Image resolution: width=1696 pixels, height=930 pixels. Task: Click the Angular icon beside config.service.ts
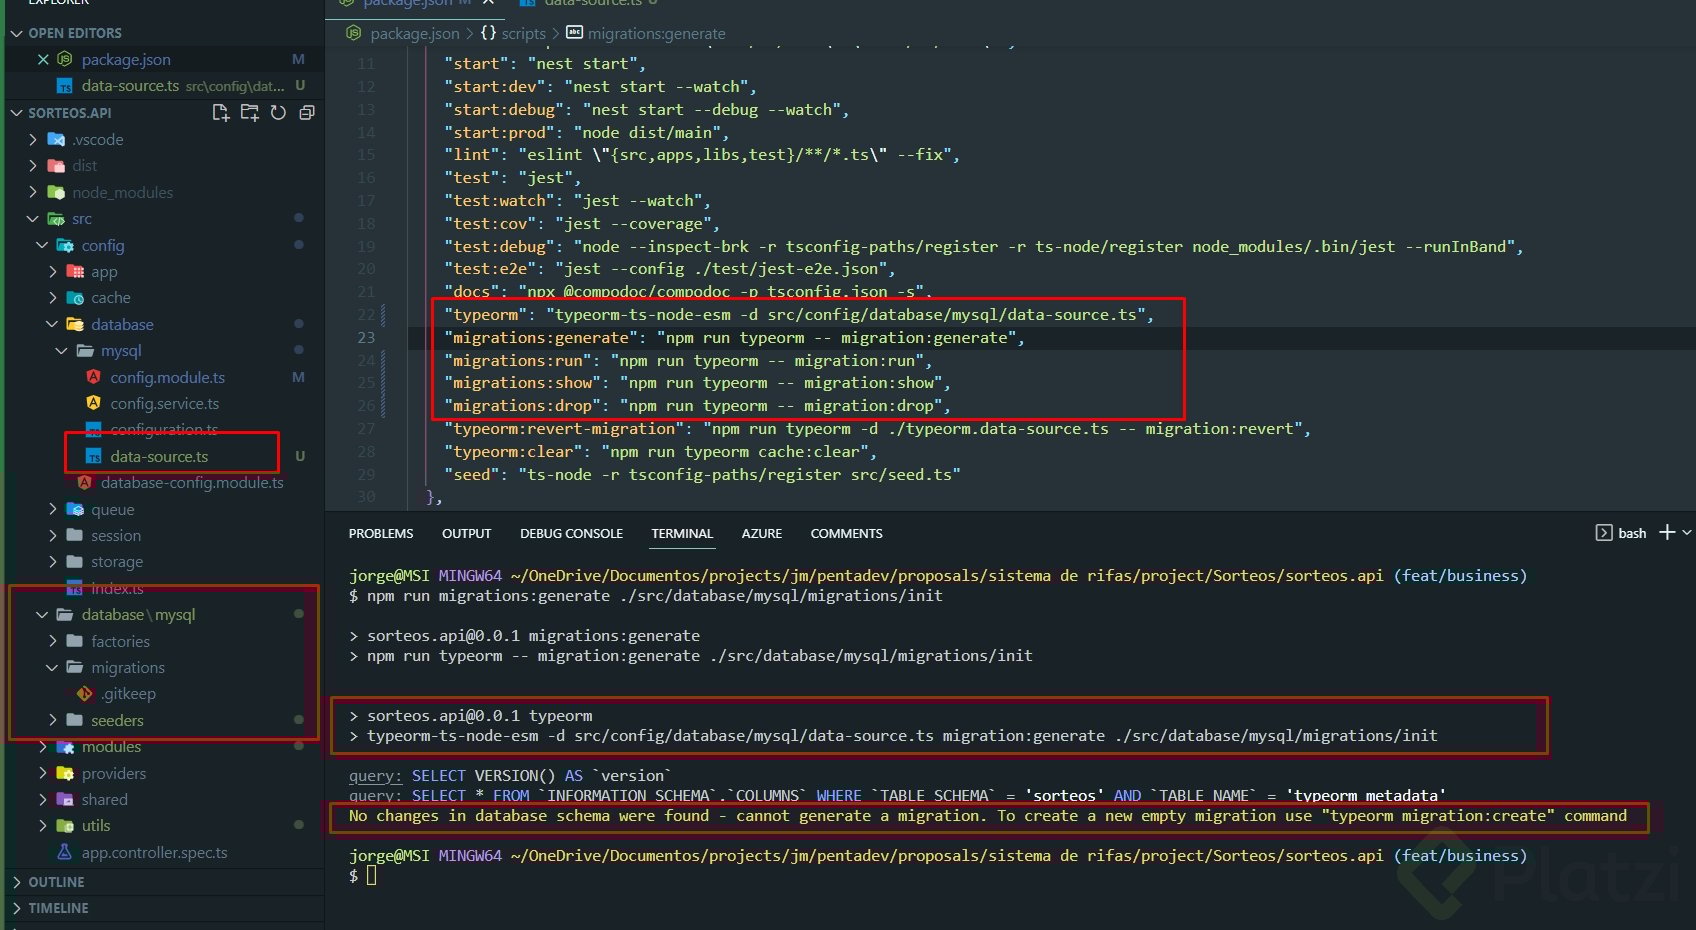tap(93, 403)
